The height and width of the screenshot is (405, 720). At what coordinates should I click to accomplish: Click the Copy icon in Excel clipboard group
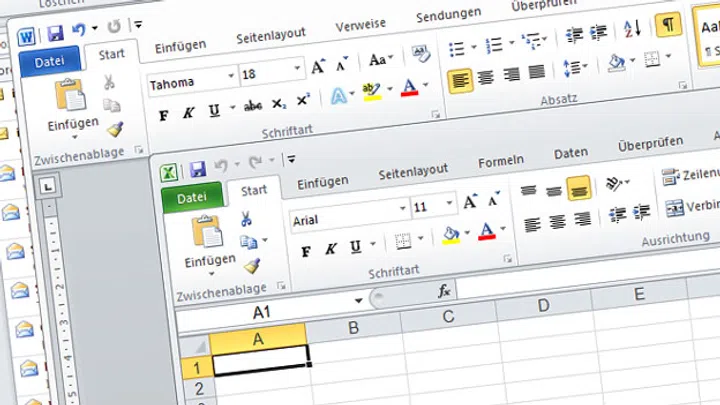coord(248,242)
